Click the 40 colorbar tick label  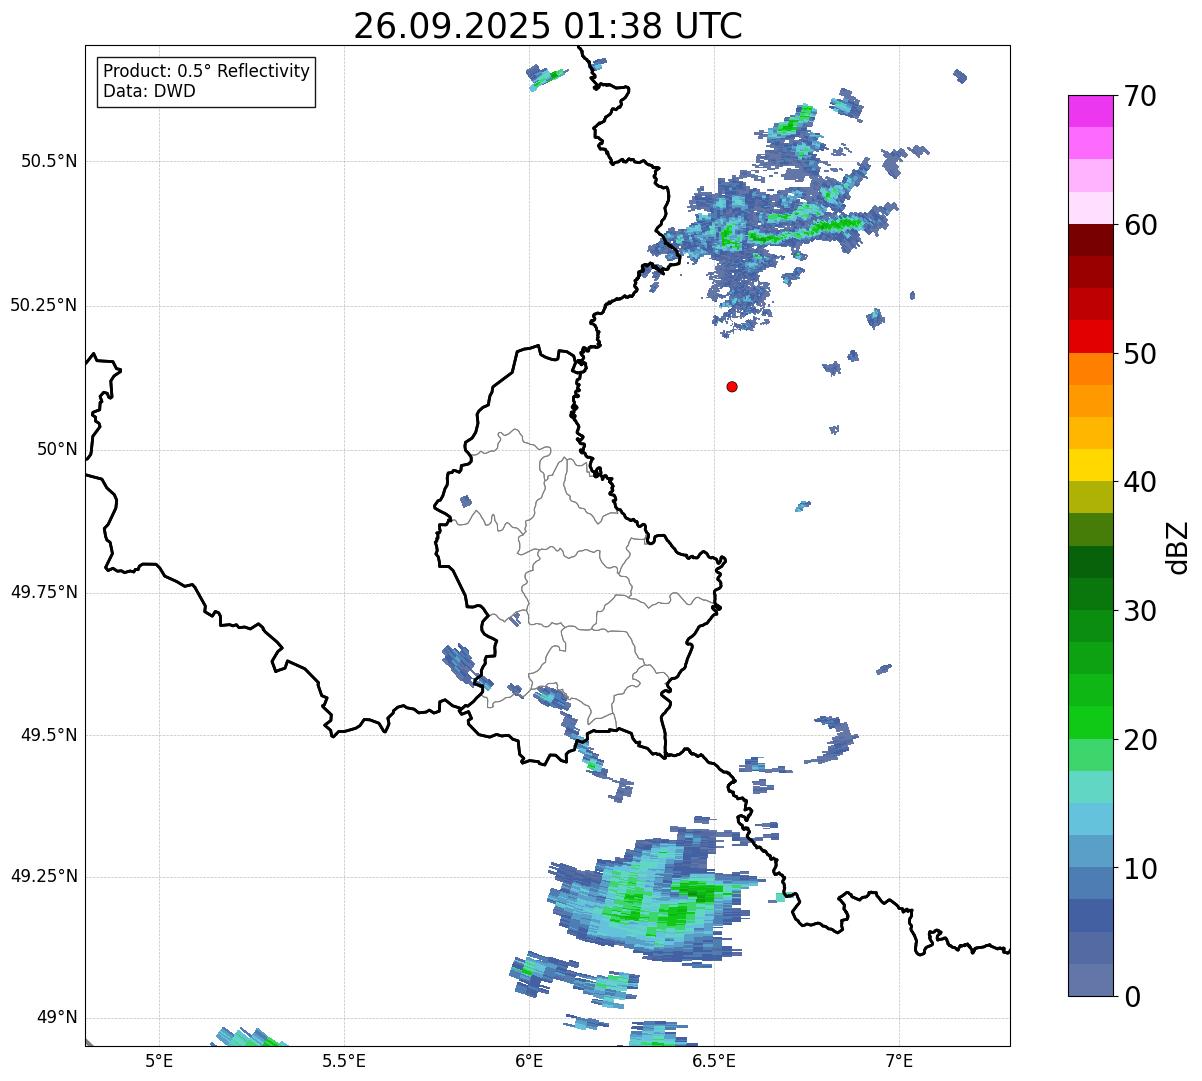pyautogui.click(x=1140, y=482)
